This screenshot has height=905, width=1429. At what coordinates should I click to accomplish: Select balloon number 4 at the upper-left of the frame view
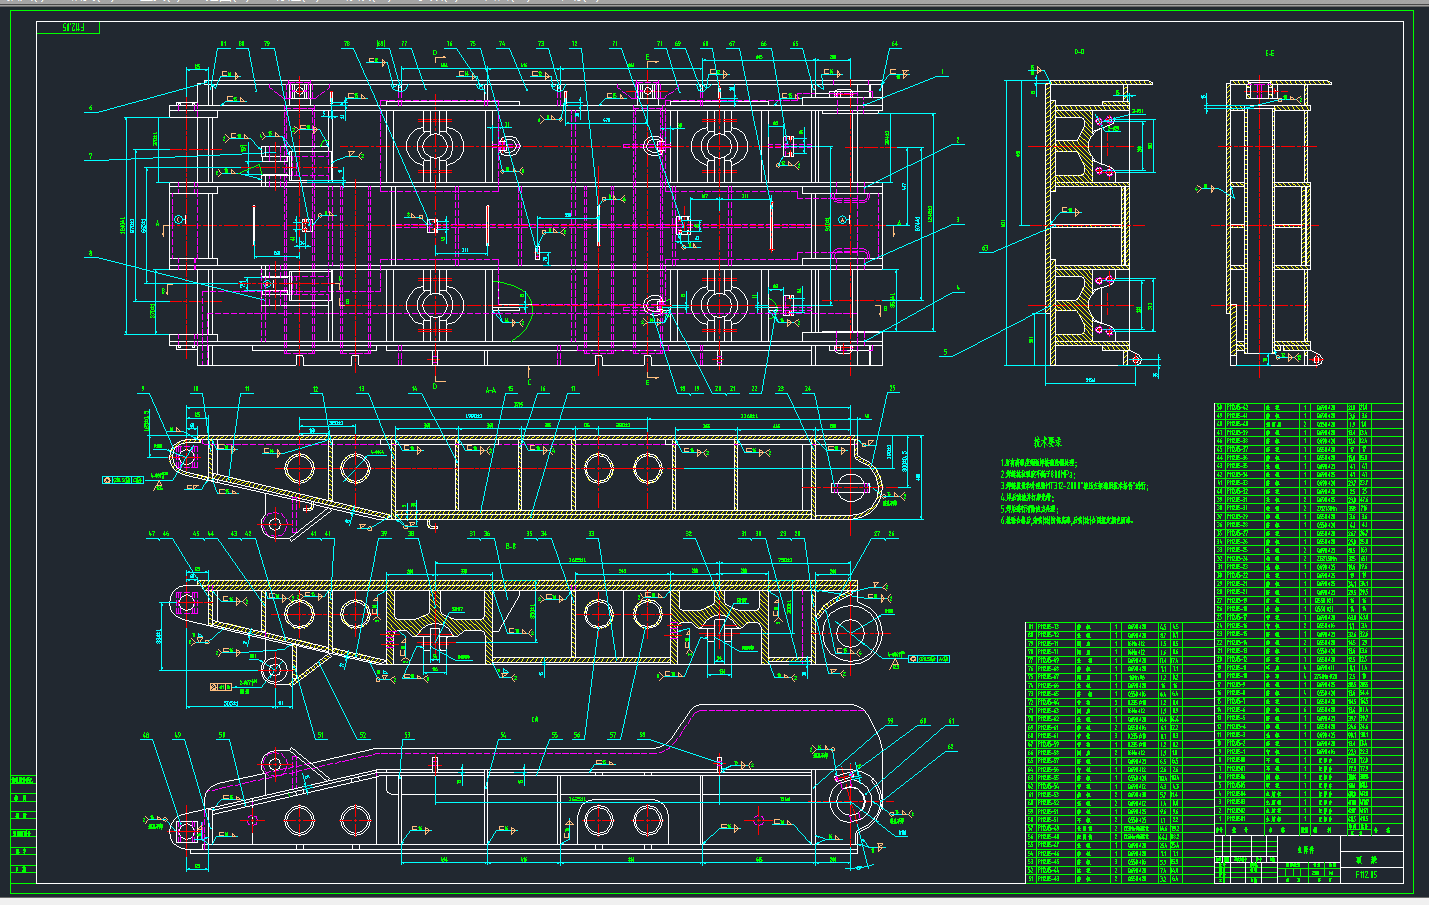(x=90, y=108)
